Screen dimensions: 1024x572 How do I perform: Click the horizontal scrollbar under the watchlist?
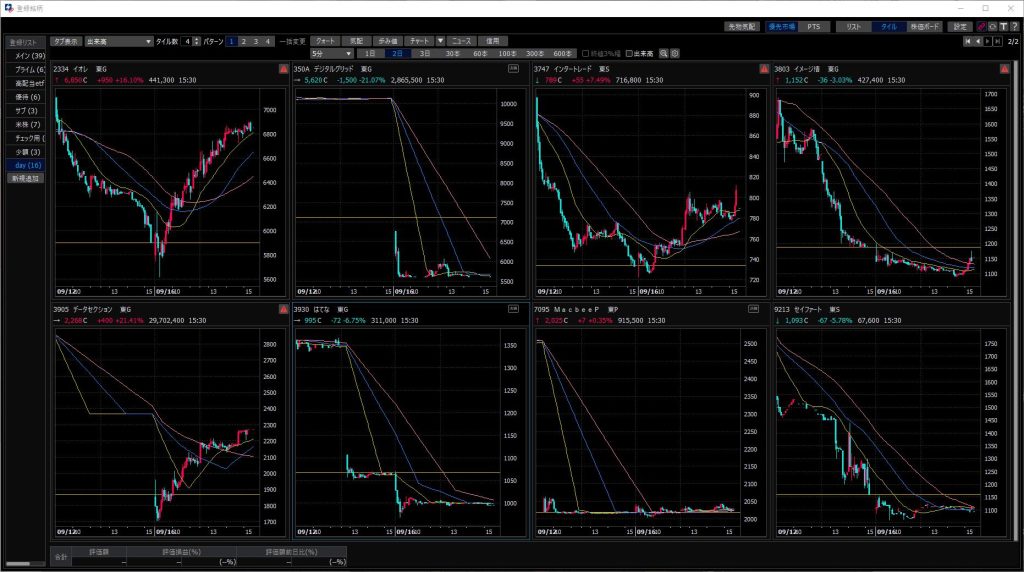(x=28, y=565)
